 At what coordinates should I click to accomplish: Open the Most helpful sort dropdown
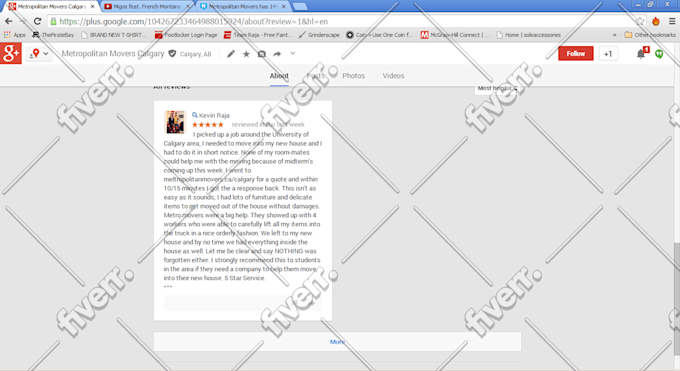[x=497, y=89]
